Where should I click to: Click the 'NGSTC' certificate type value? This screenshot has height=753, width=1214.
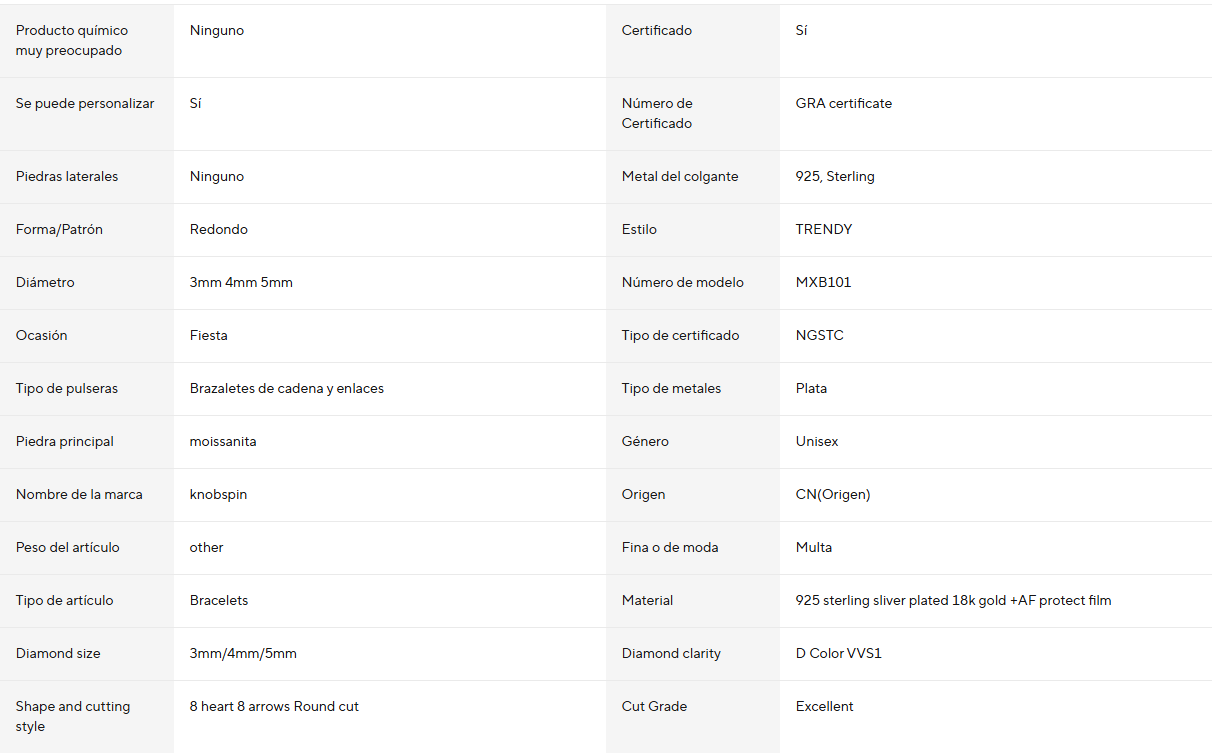pyautogui.click(x=819, y=335)
